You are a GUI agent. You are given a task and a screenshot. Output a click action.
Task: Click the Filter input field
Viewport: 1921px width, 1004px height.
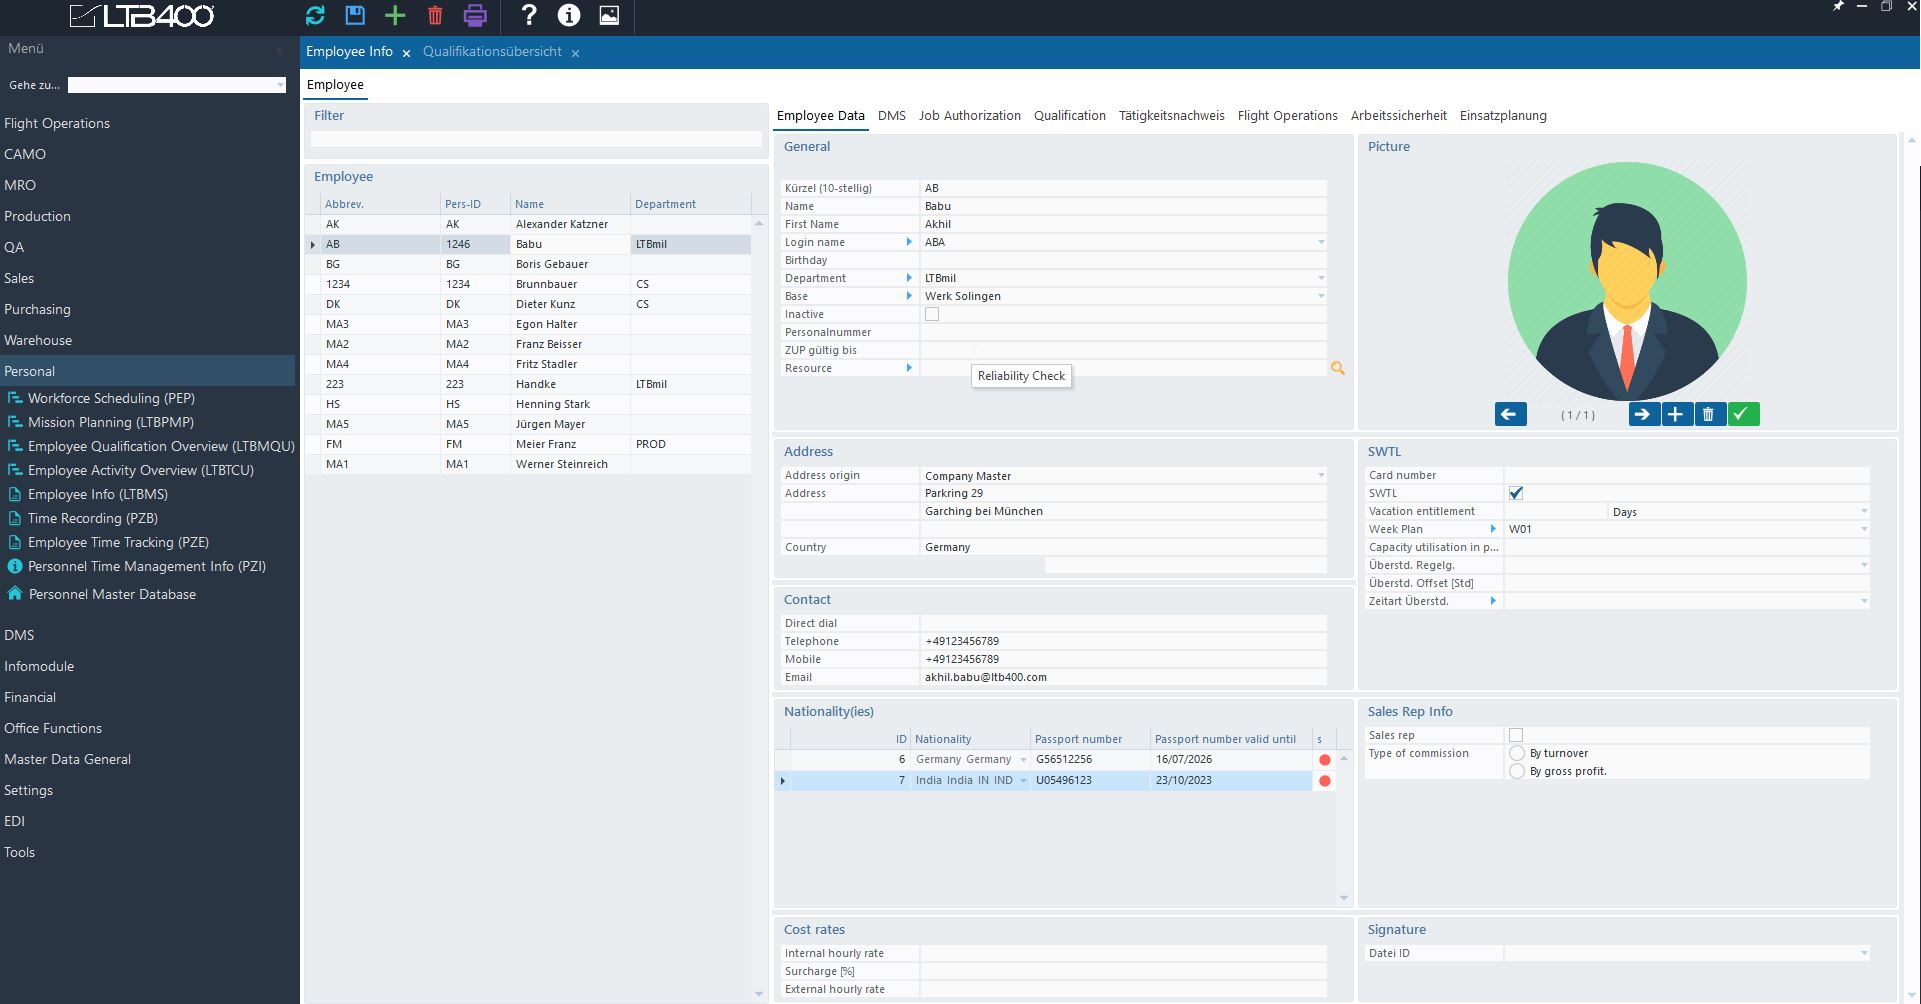536,139
